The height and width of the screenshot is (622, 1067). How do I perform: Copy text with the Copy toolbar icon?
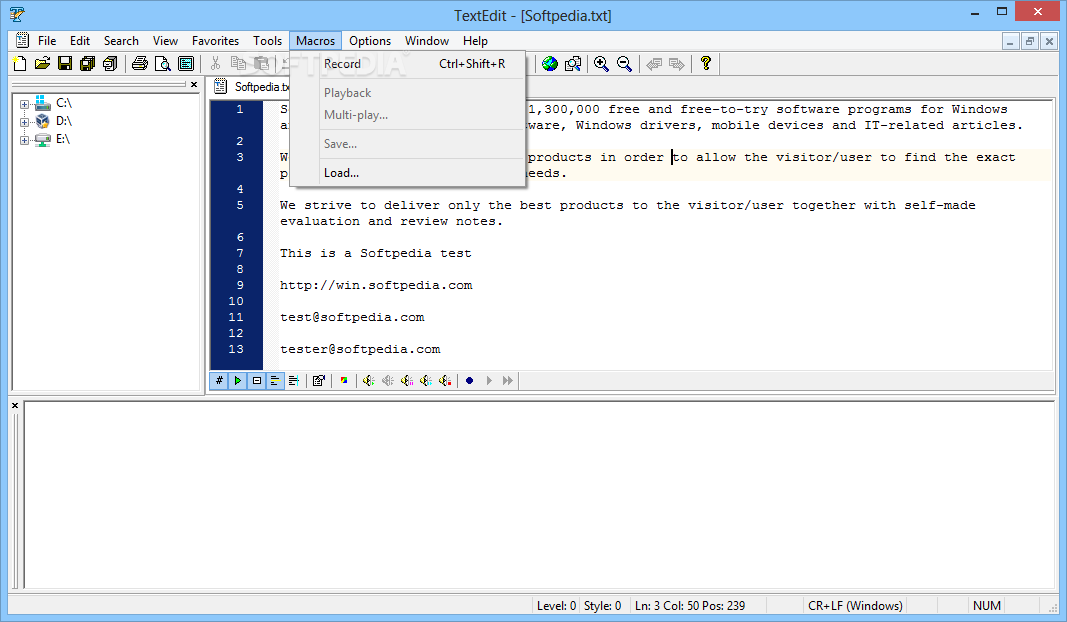238,64
